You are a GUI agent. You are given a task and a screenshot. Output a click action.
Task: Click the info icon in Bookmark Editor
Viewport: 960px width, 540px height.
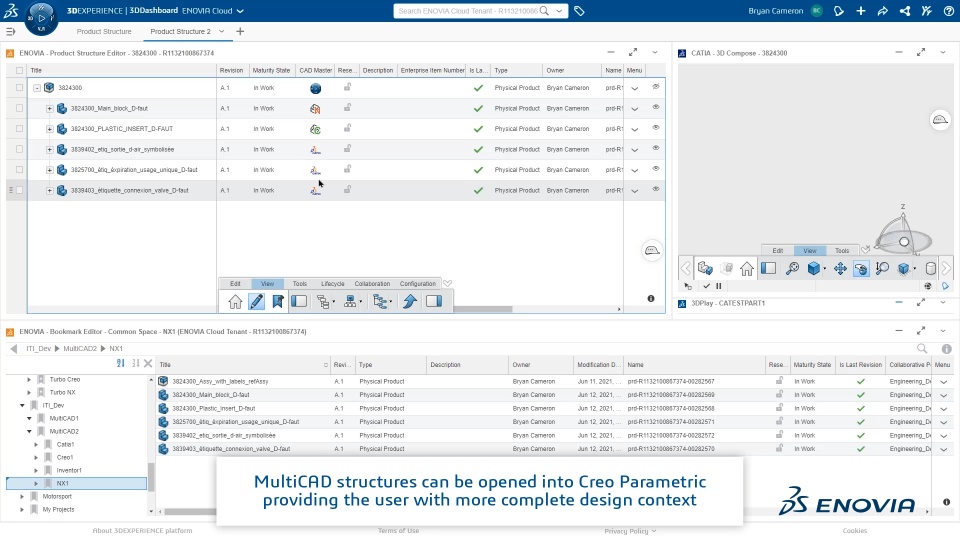947,348
